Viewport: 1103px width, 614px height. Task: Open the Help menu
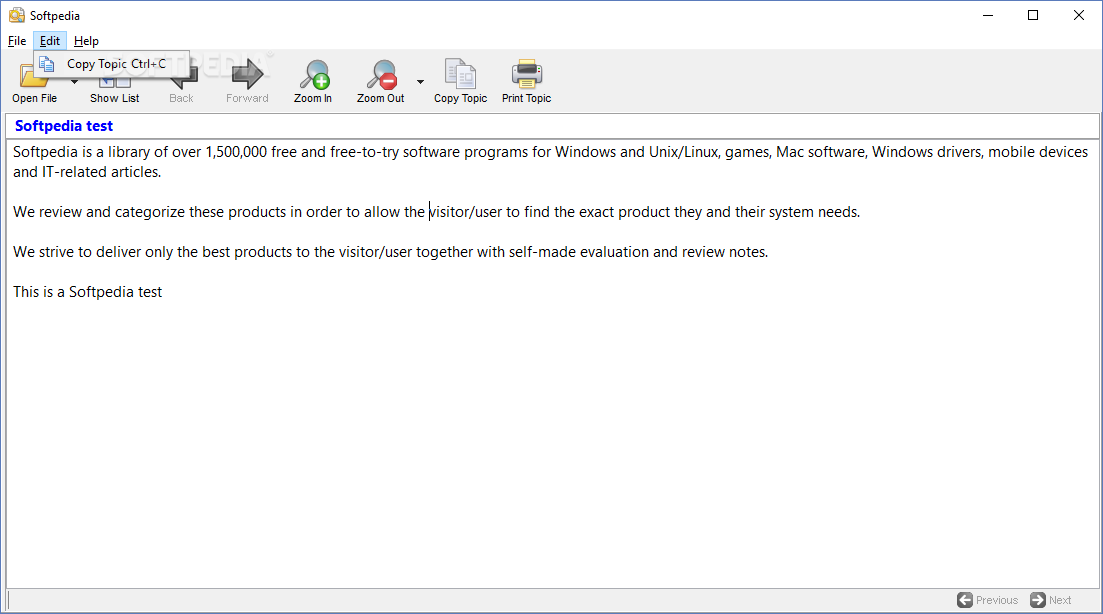click(x=86, y=41)
